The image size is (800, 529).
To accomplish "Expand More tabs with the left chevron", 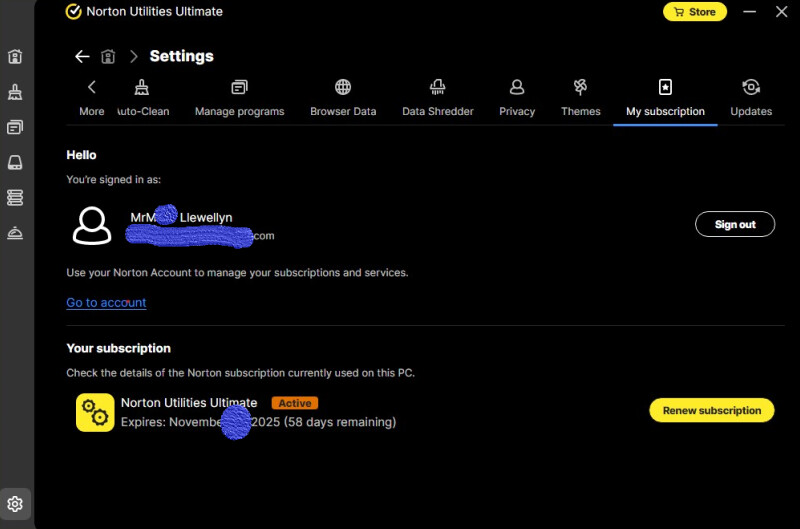I will pyautogui.click(x=92, y=98).
